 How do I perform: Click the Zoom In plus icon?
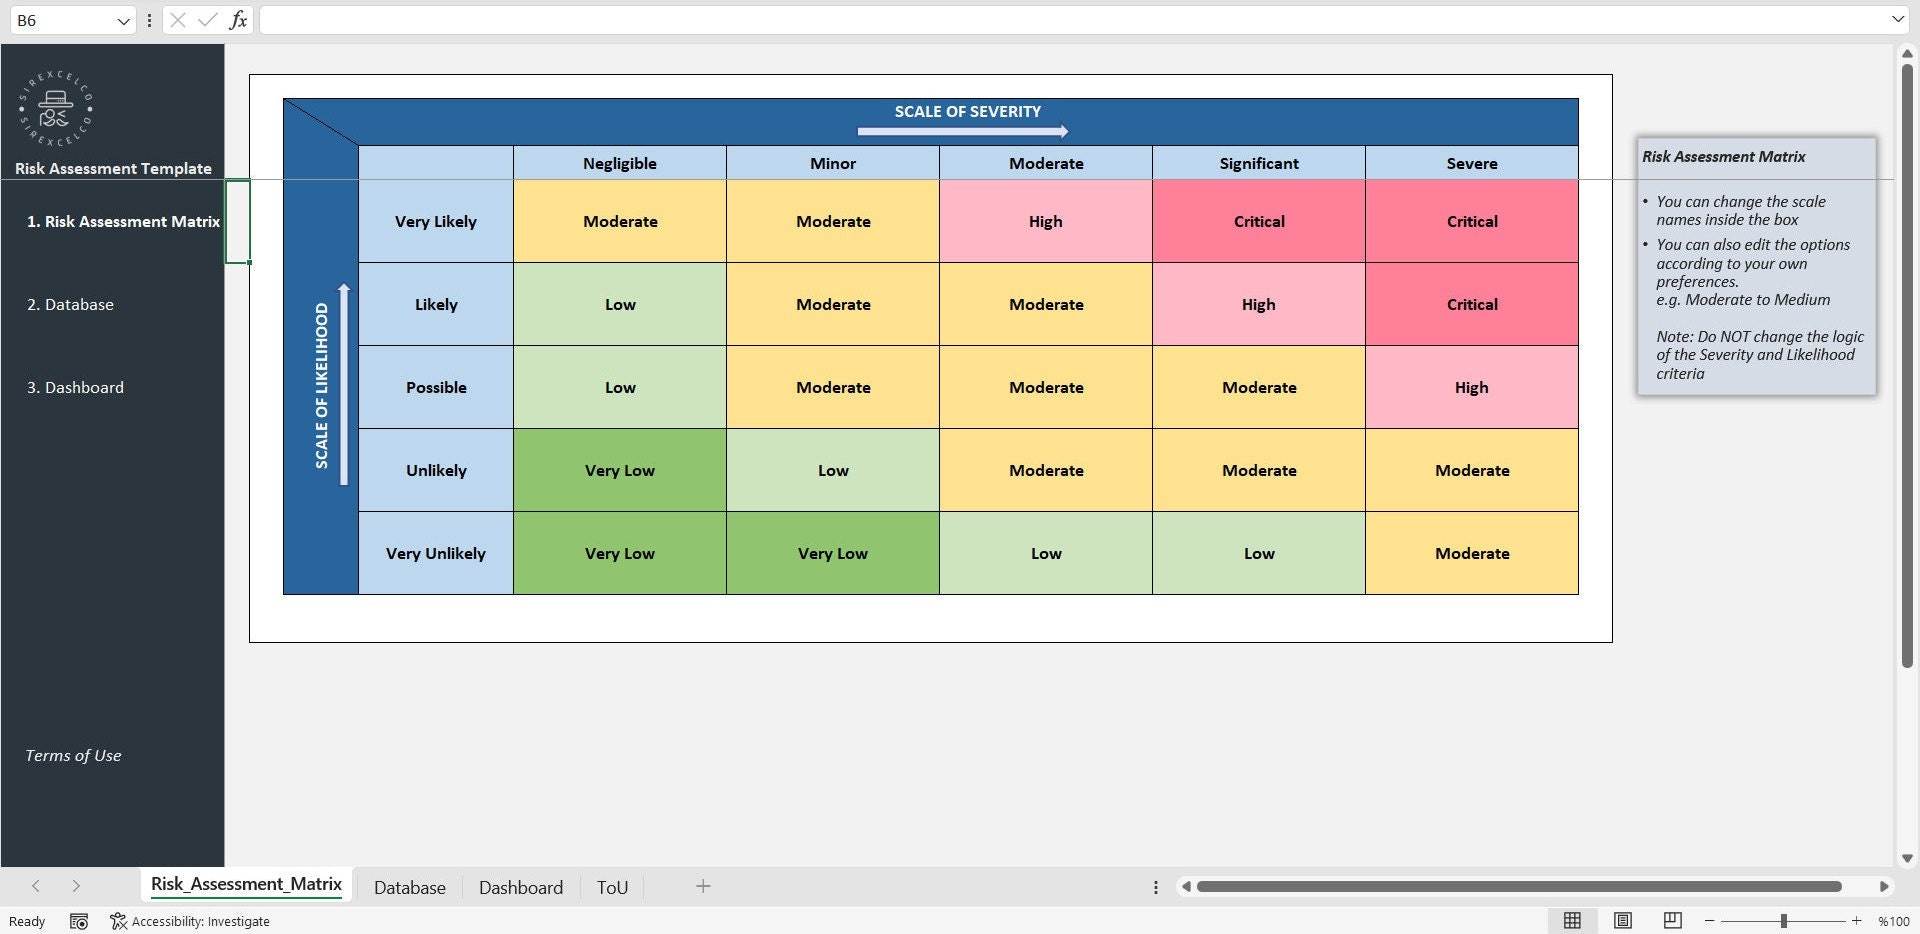(x=1857, y=921)
